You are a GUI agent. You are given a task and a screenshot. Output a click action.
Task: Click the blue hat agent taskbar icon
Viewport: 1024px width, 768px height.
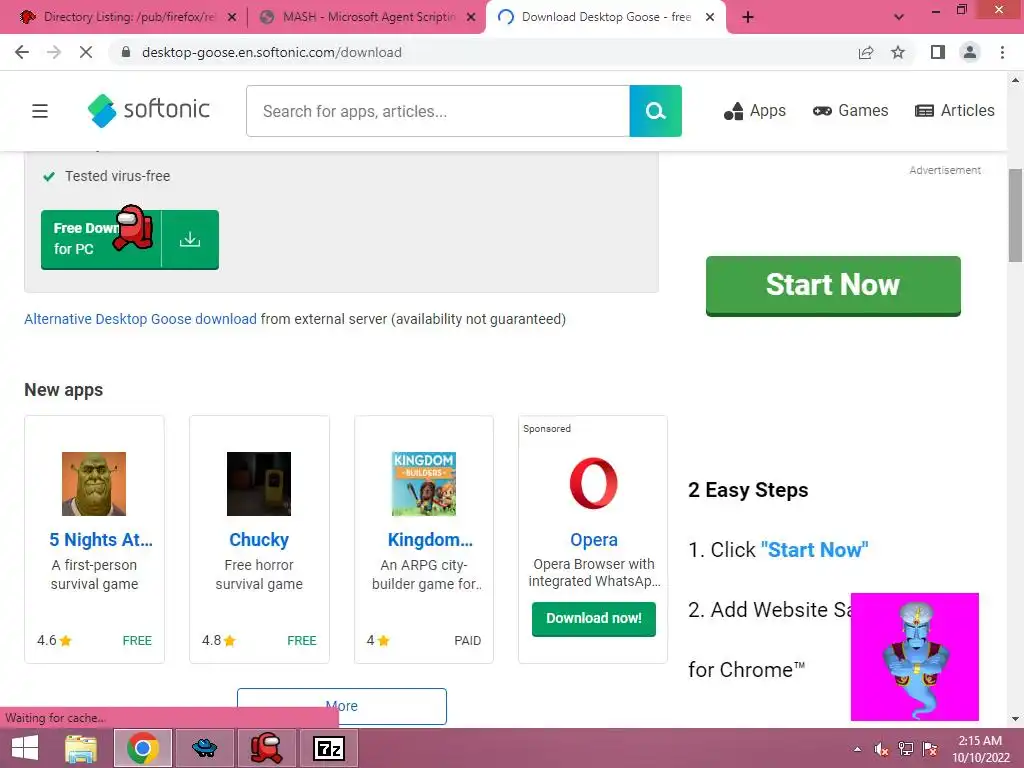(x=204, y=748)
